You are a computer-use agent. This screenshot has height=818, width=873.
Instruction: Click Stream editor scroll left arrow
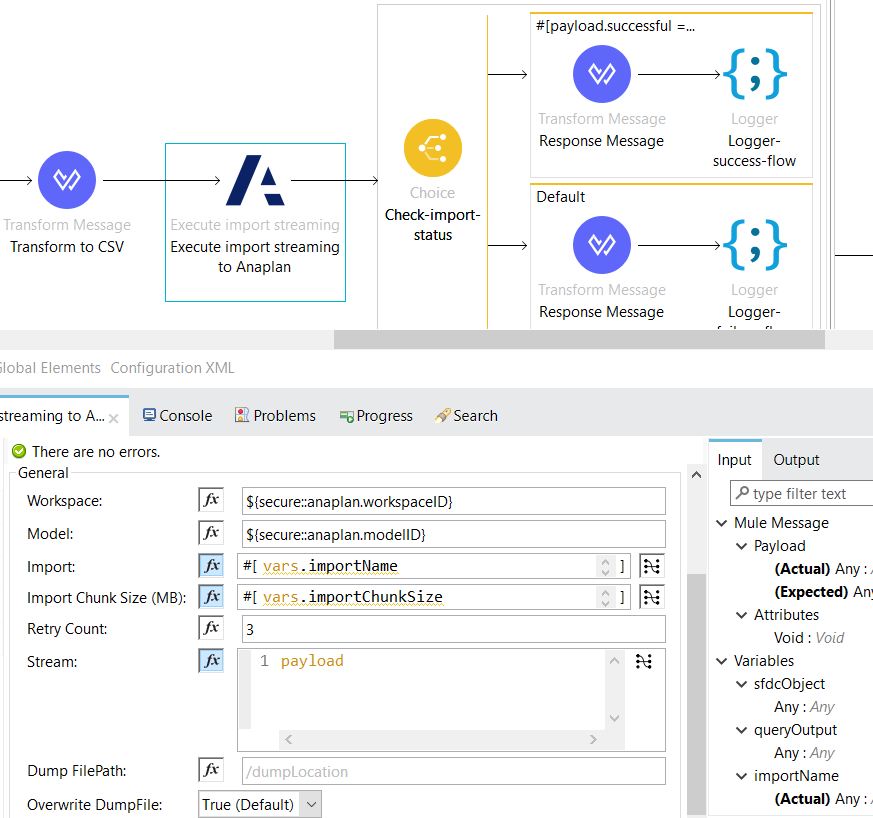pos(288,739)
